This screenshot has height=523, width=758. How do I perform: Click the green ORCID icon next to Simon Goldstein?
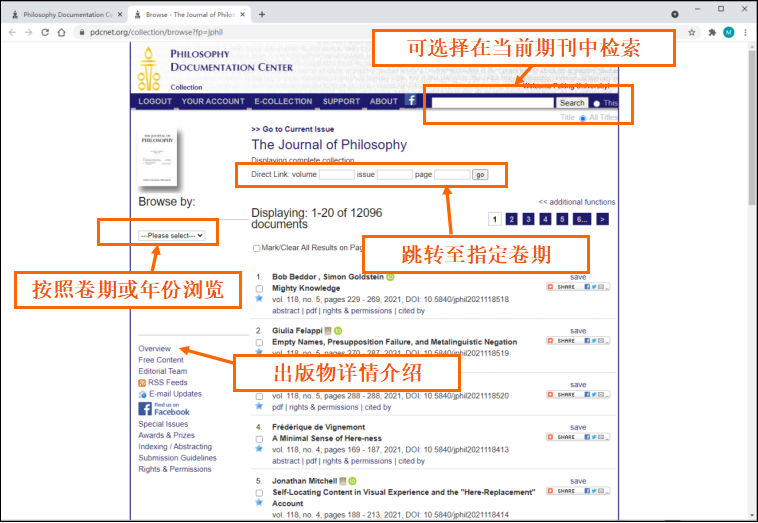(390, 277)
